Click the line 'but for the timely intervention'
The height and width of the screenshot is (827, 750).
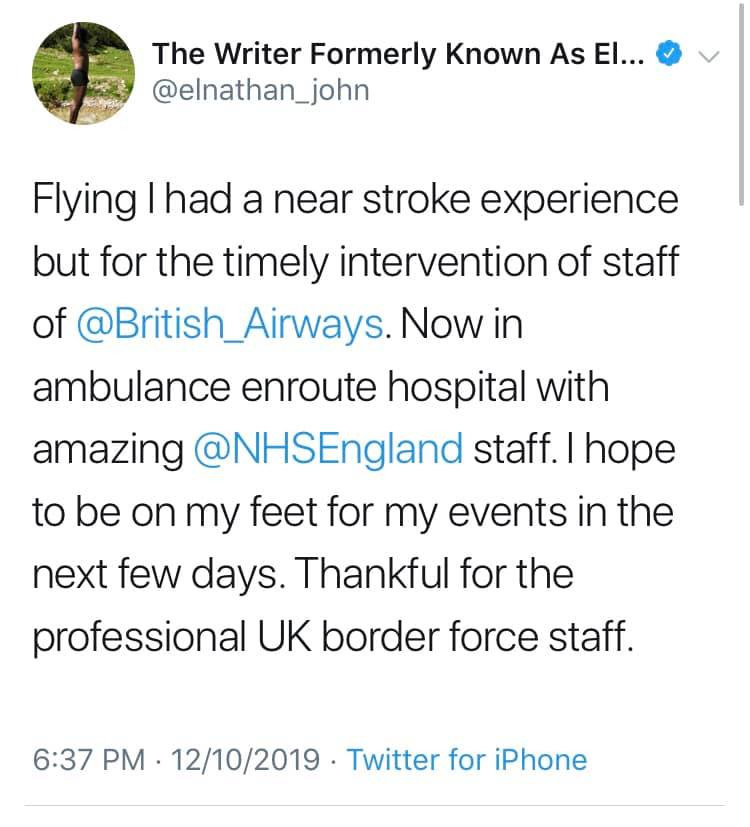tap(300, 264)
